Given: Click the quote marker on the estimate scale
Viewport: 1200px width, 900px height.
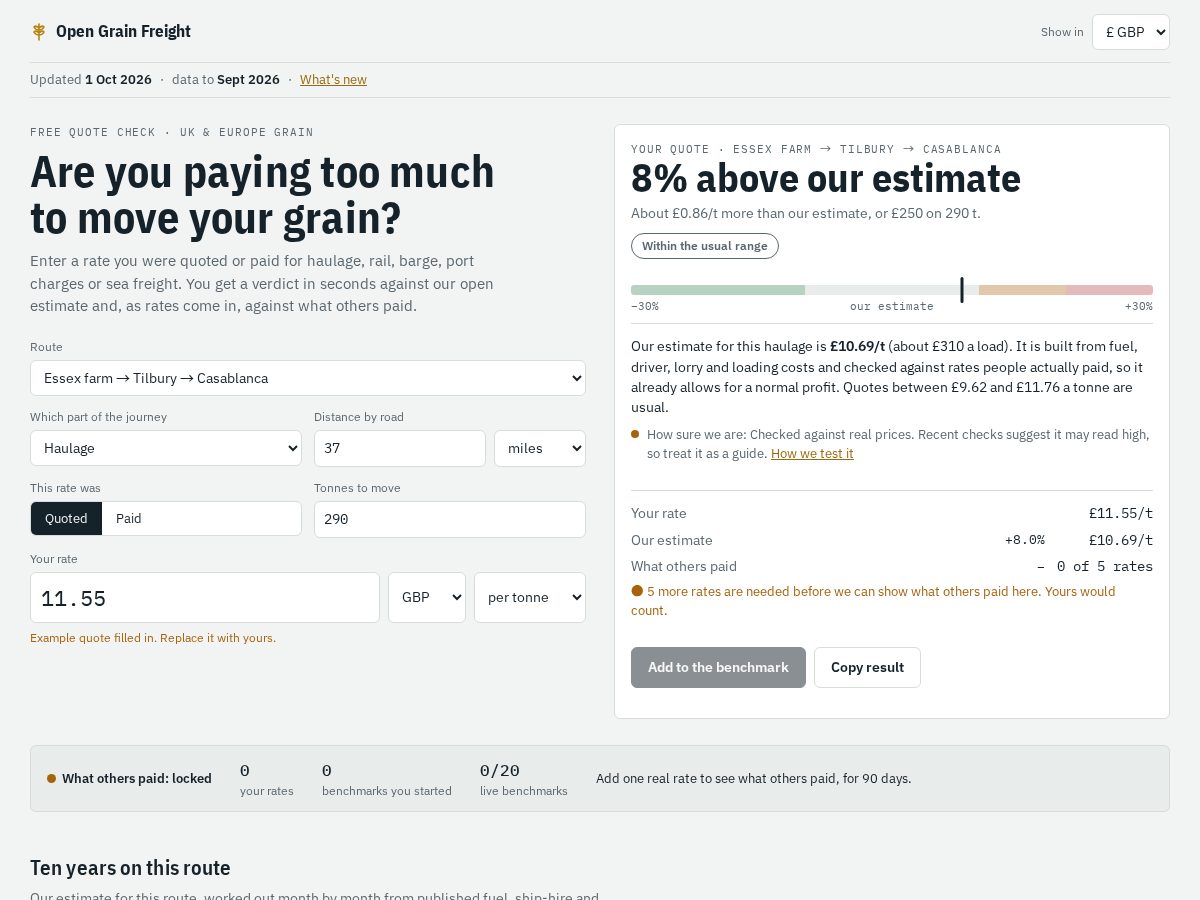Looking at the screenshot, I should [x=962, y=290].
